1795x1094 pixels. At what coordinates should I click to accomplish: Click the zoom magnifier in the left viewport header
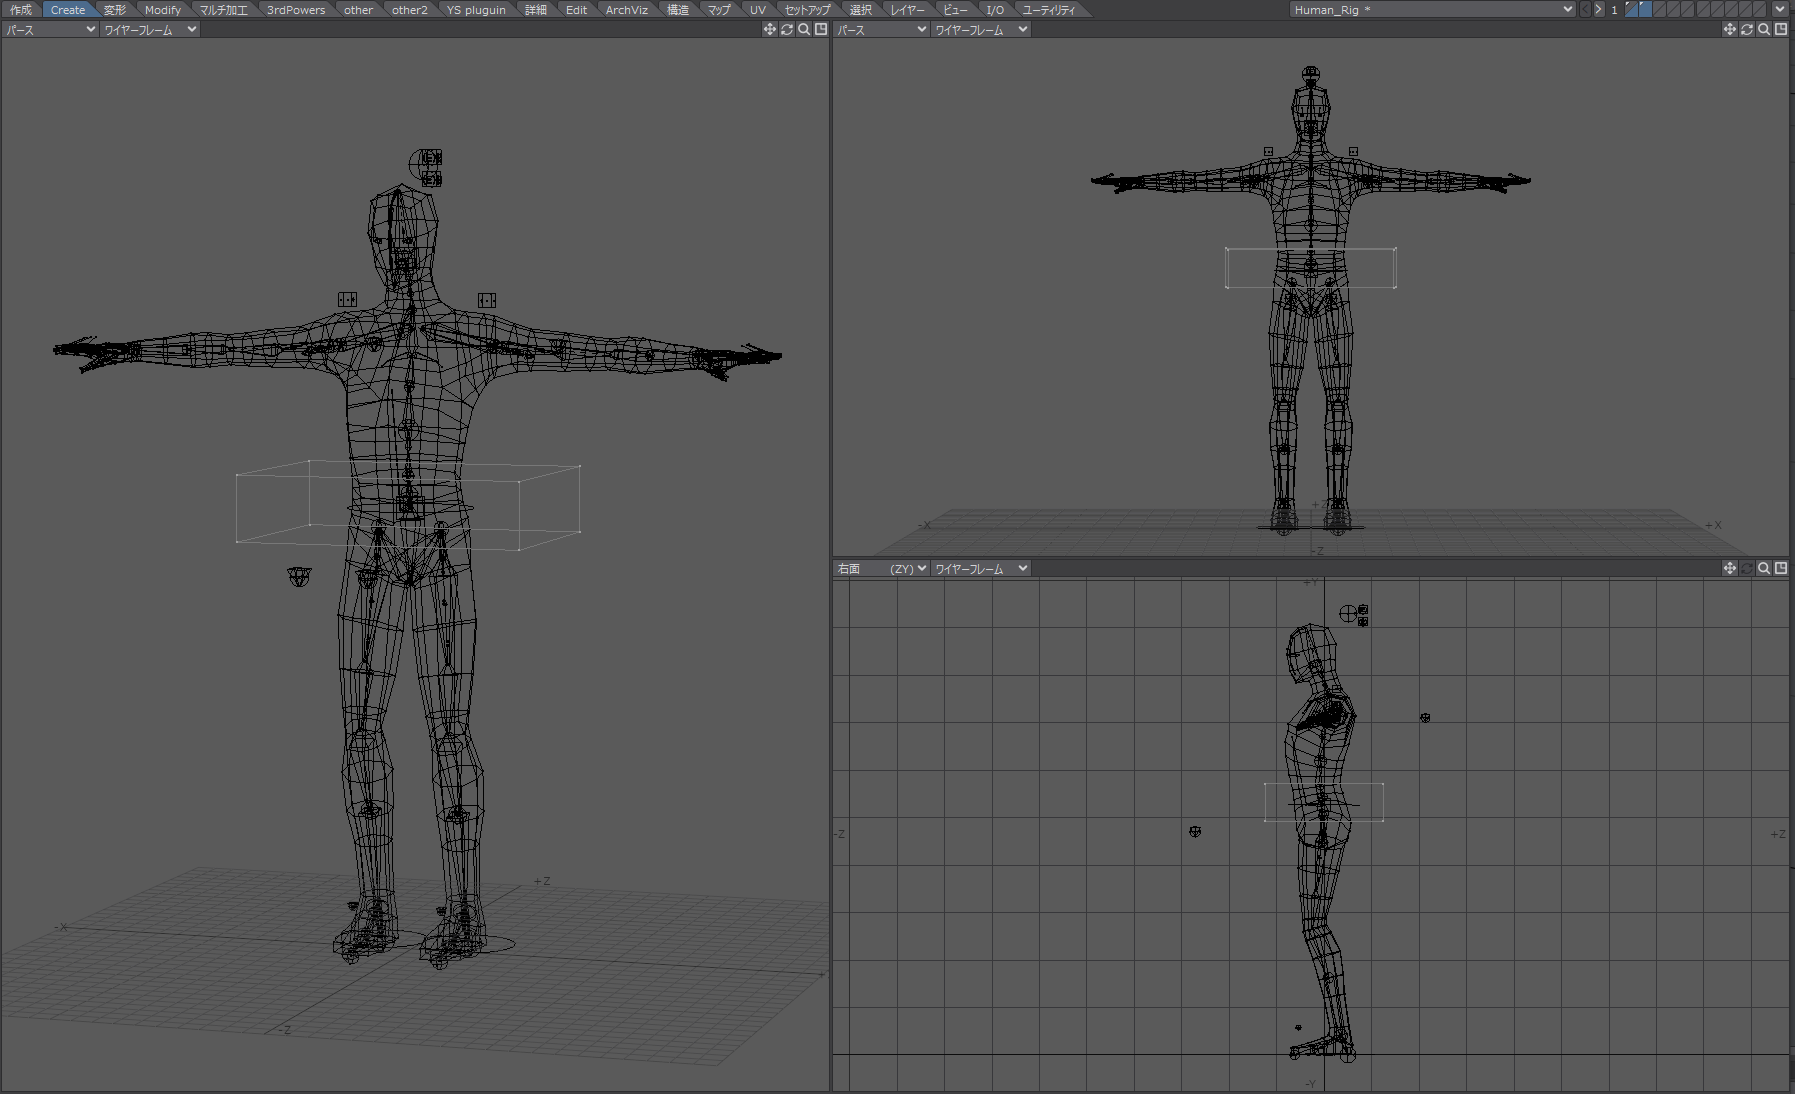[x=804, y=30]
